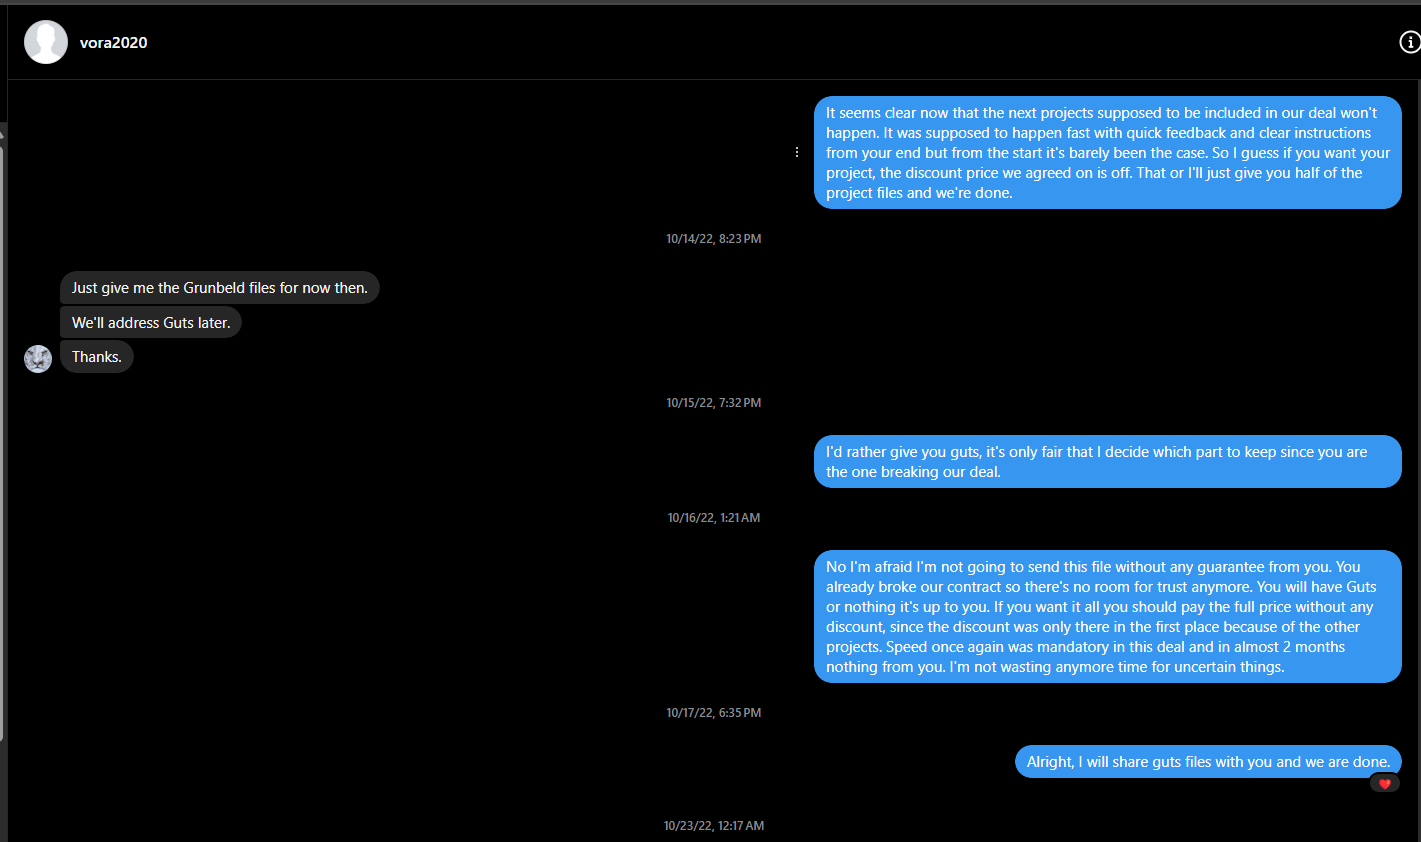
Task: Click the left-side vertical scrollbar
Action: click(2, 442)
